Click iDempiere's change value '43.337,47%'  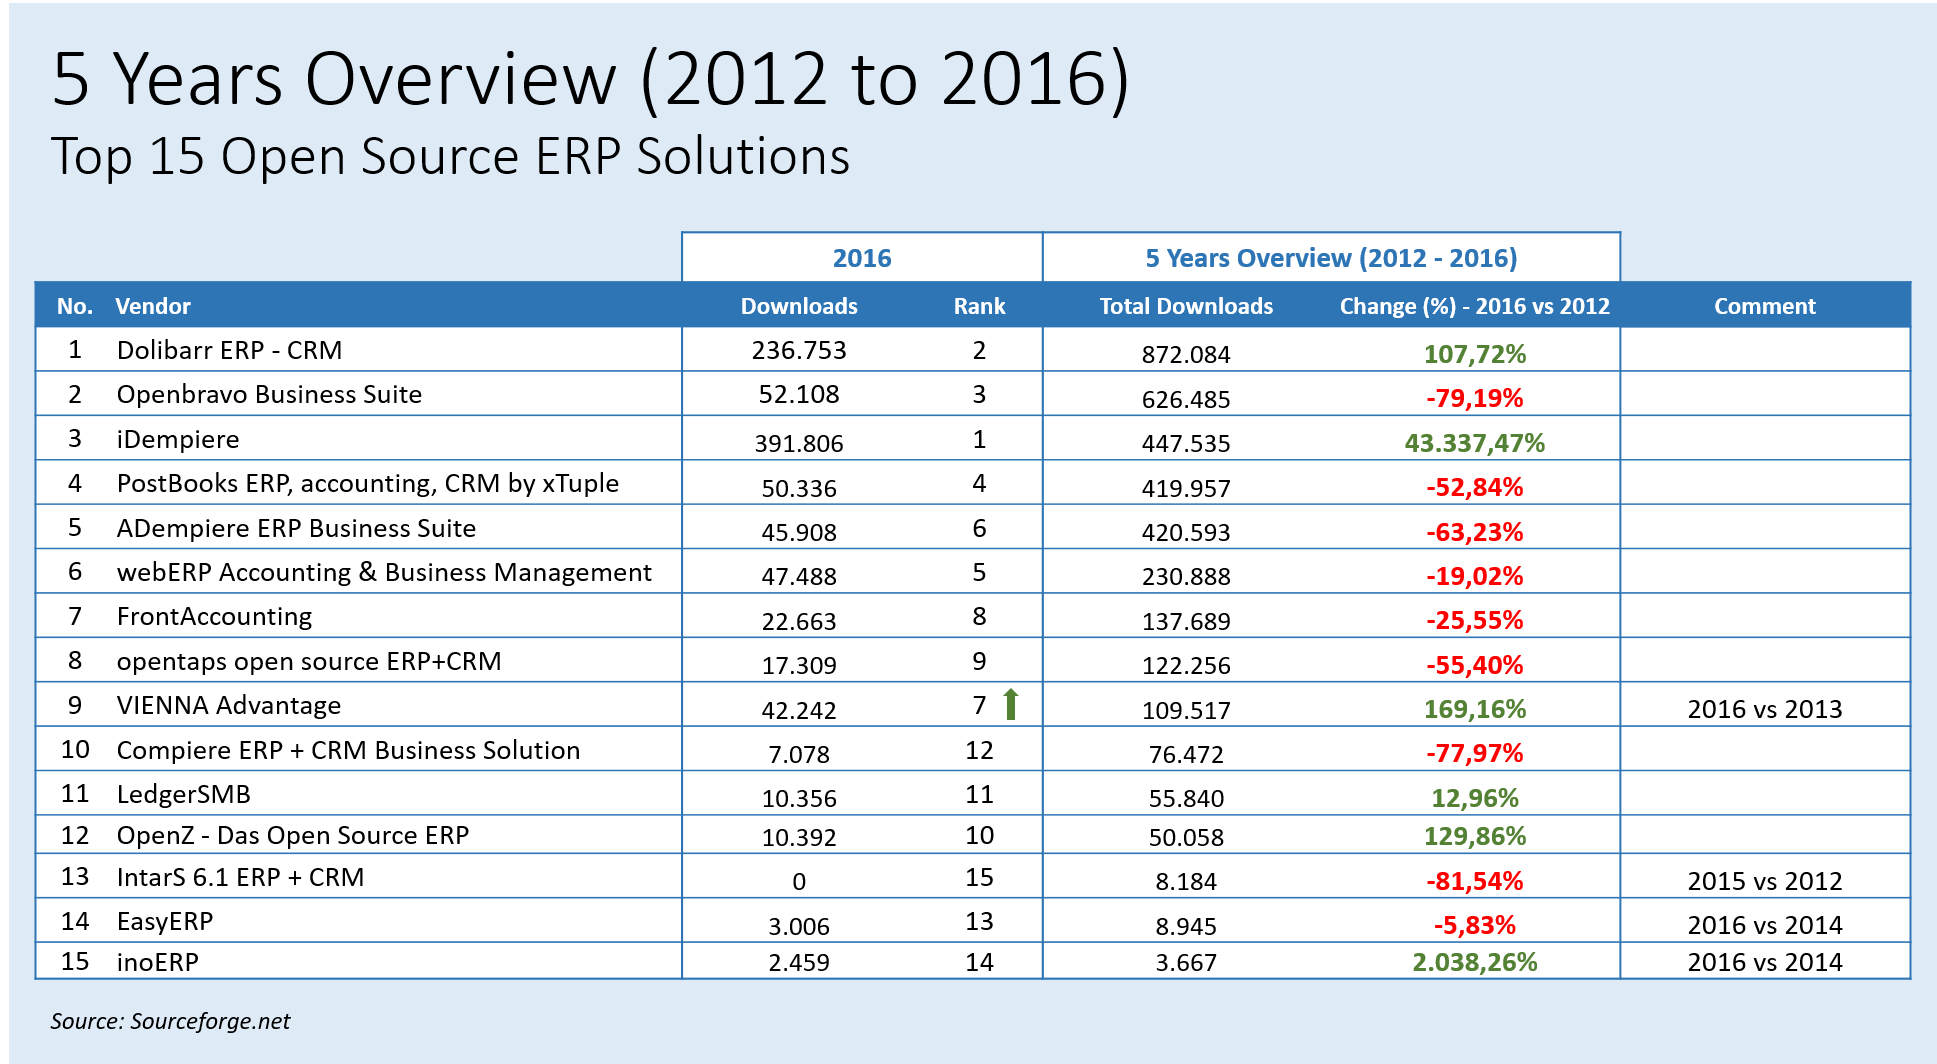(1475, 443)
